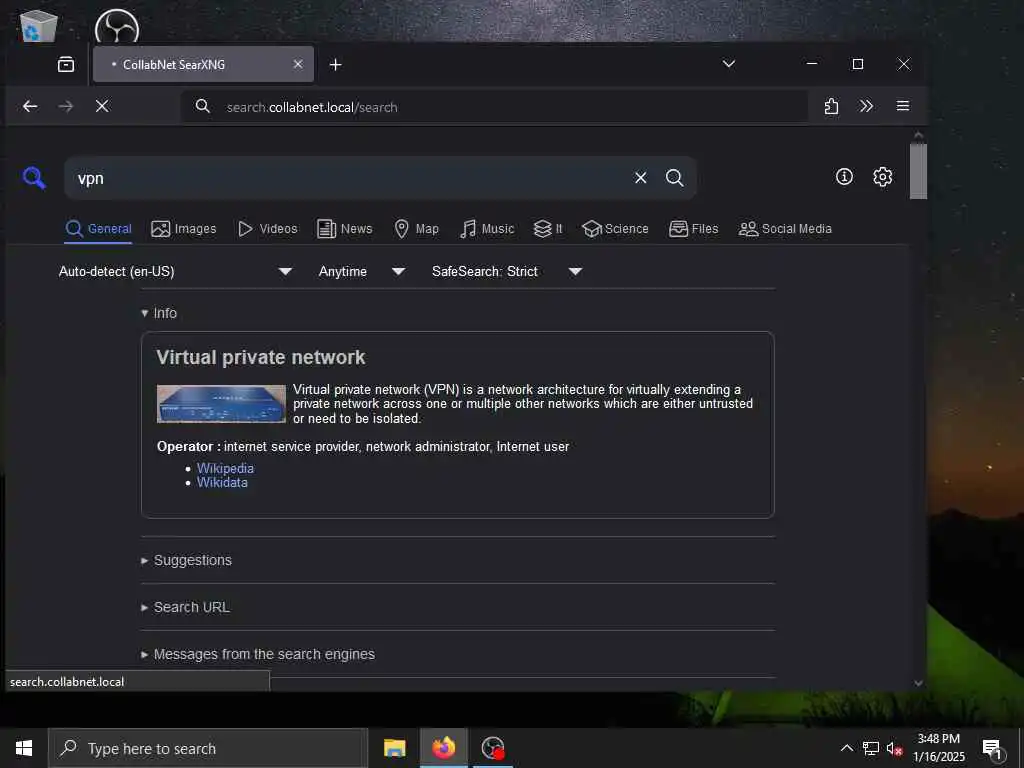This screenshot has height=768, width=1024.
Task: Open Auto-detect (en-US) language dropdown
Action: pyautogui.click(x=175, y=271)
